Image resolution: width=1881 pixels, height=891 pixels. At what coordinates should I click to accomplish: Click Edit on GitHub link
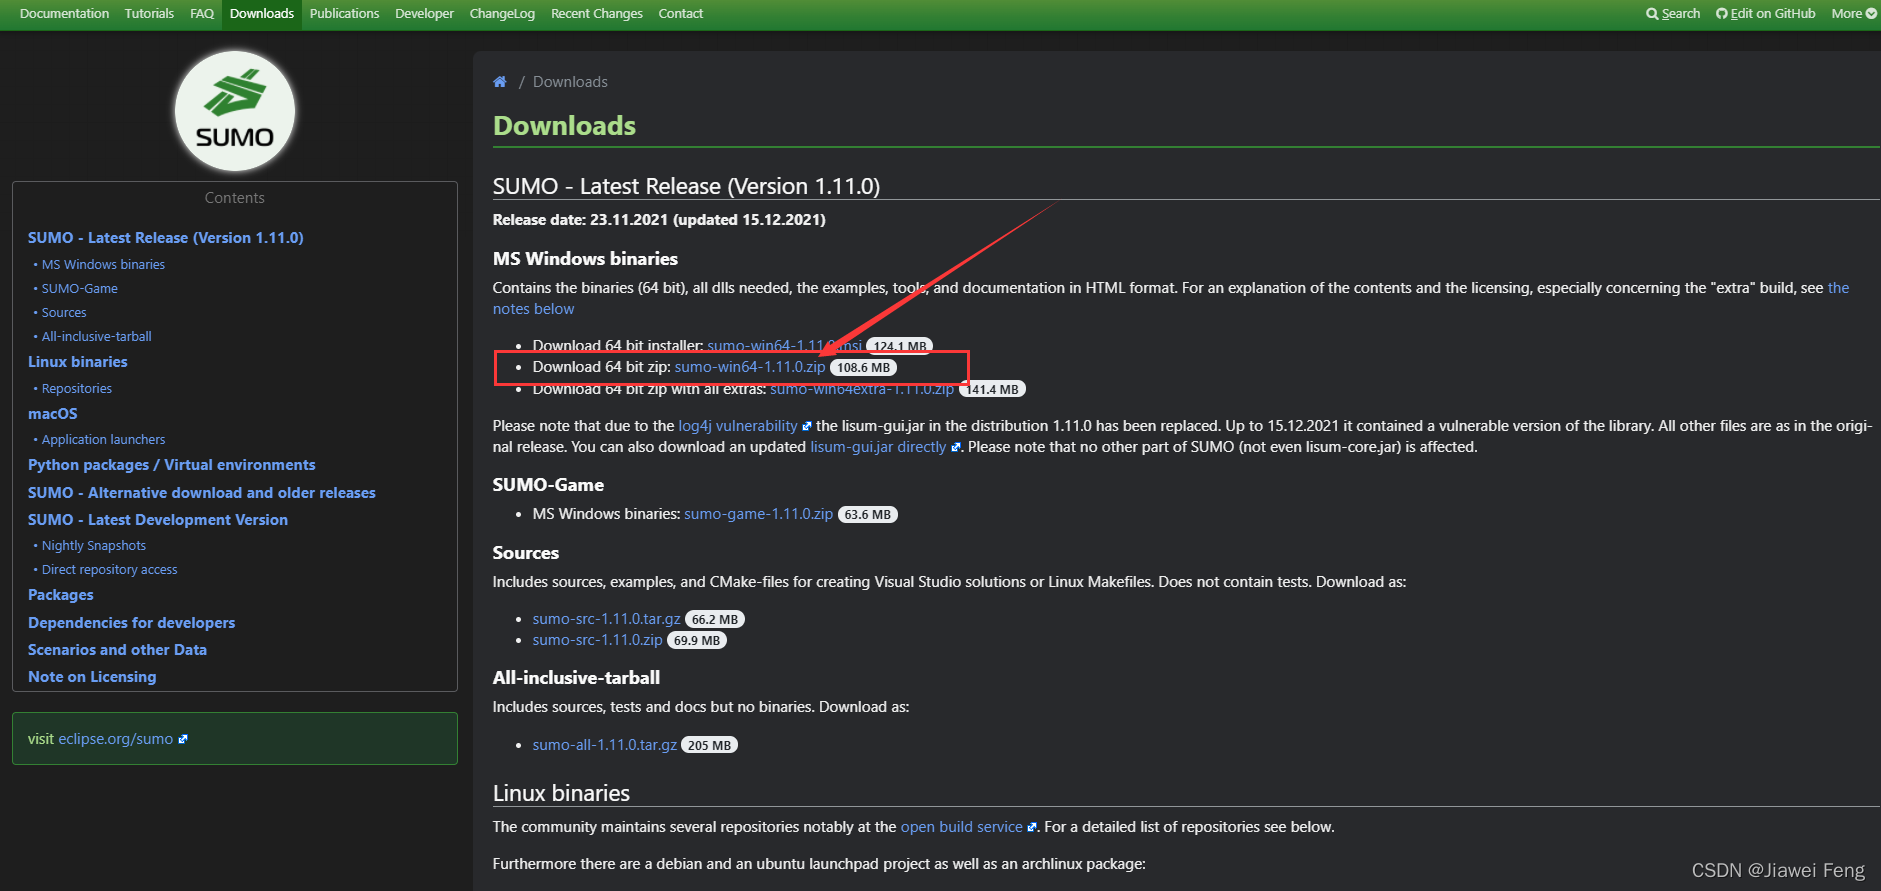[1766, 14]
